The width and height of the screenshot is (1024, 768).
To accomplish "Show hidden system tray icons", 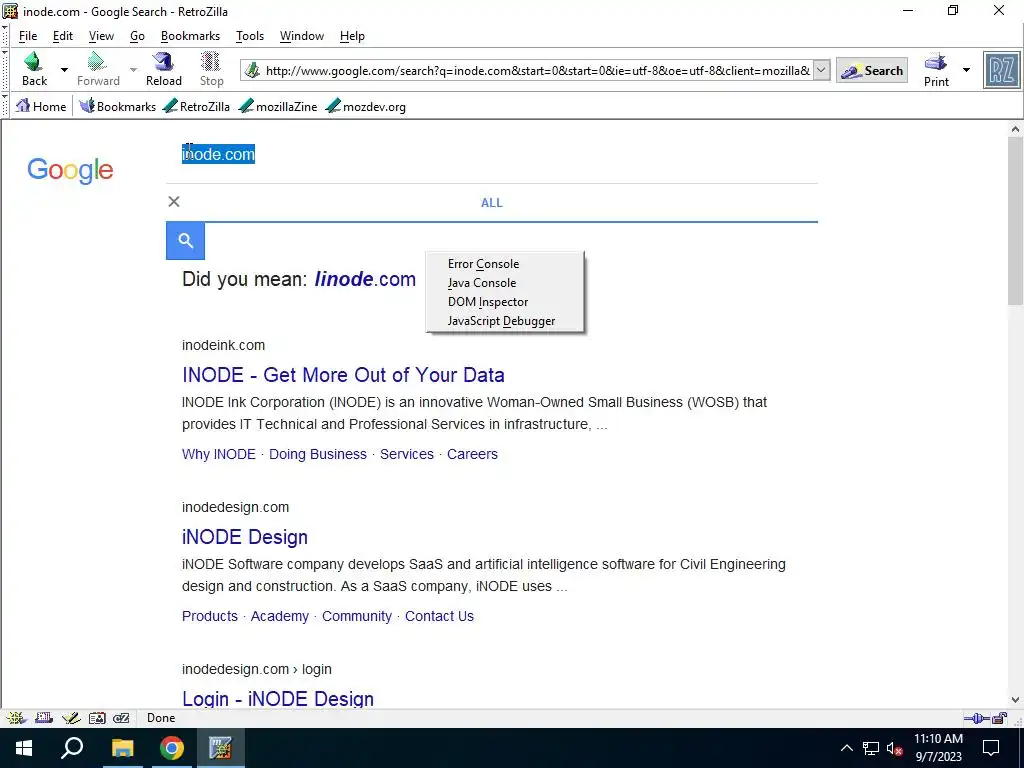I will tap(846, 748).
